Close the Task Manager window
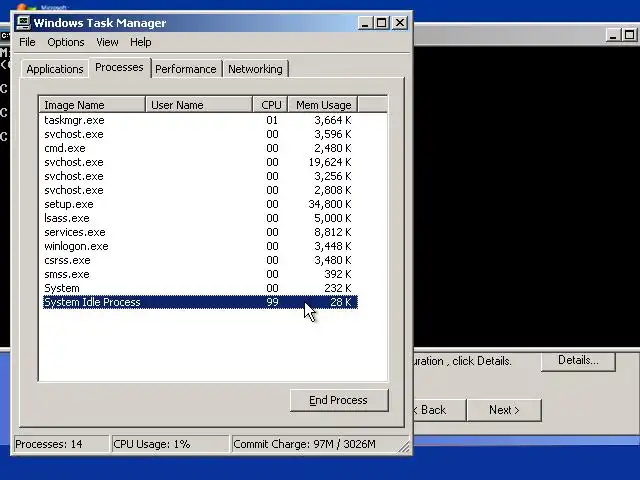 pyautogui.click(x=400, y=23)
